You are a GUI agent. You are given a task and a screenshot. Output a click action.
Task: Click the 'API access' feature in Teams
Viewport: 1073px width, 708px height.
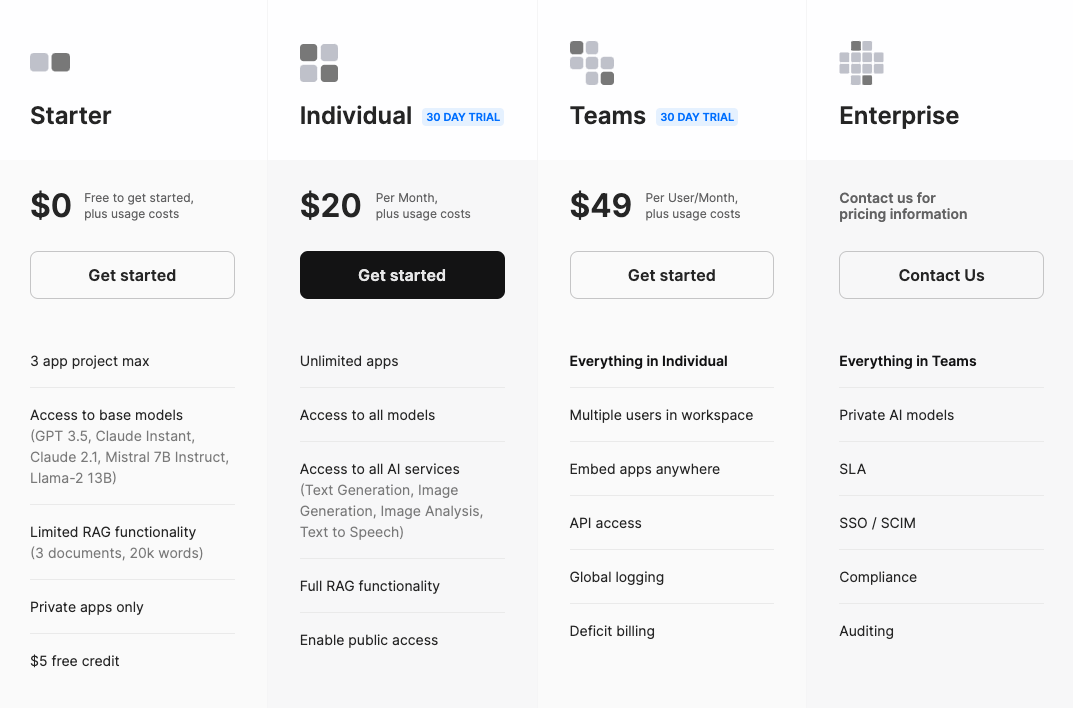pos(606,523)
